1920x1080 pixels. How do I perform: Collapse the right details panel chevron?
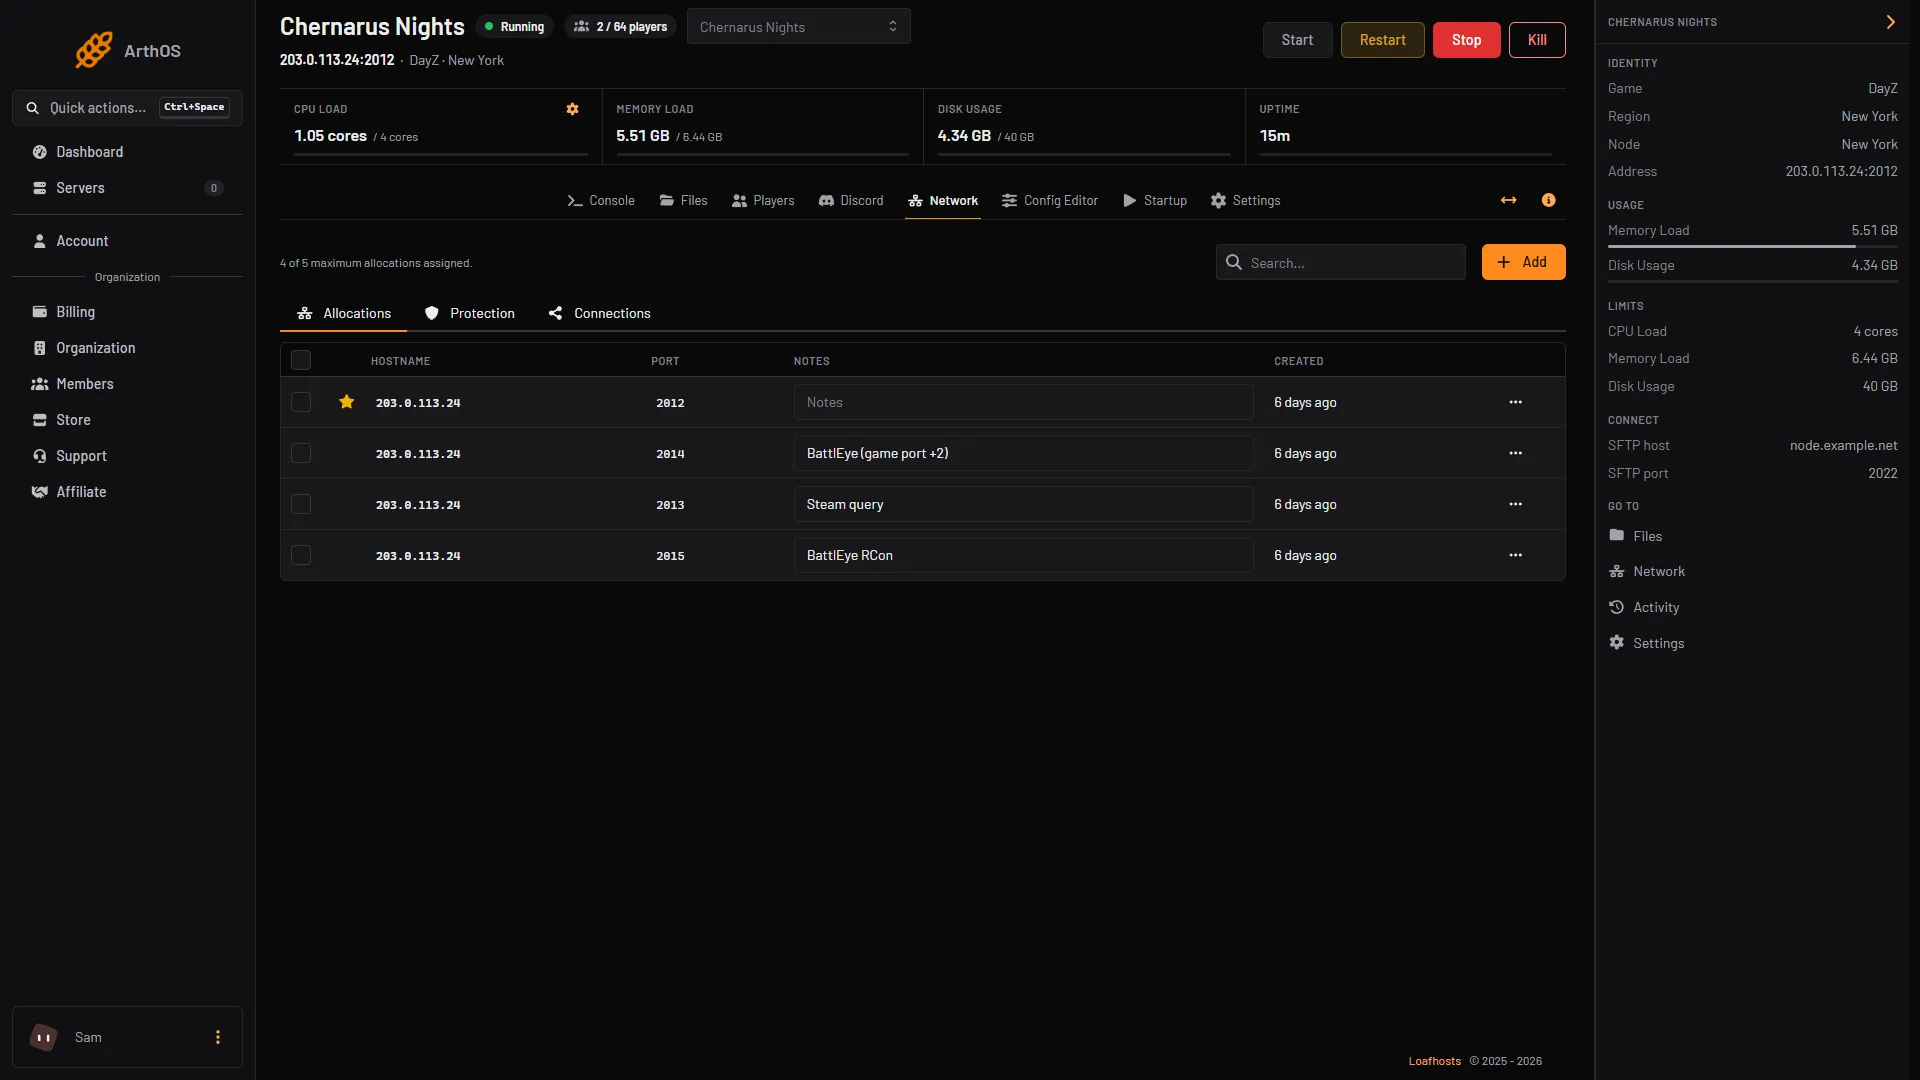(1890, 22)
